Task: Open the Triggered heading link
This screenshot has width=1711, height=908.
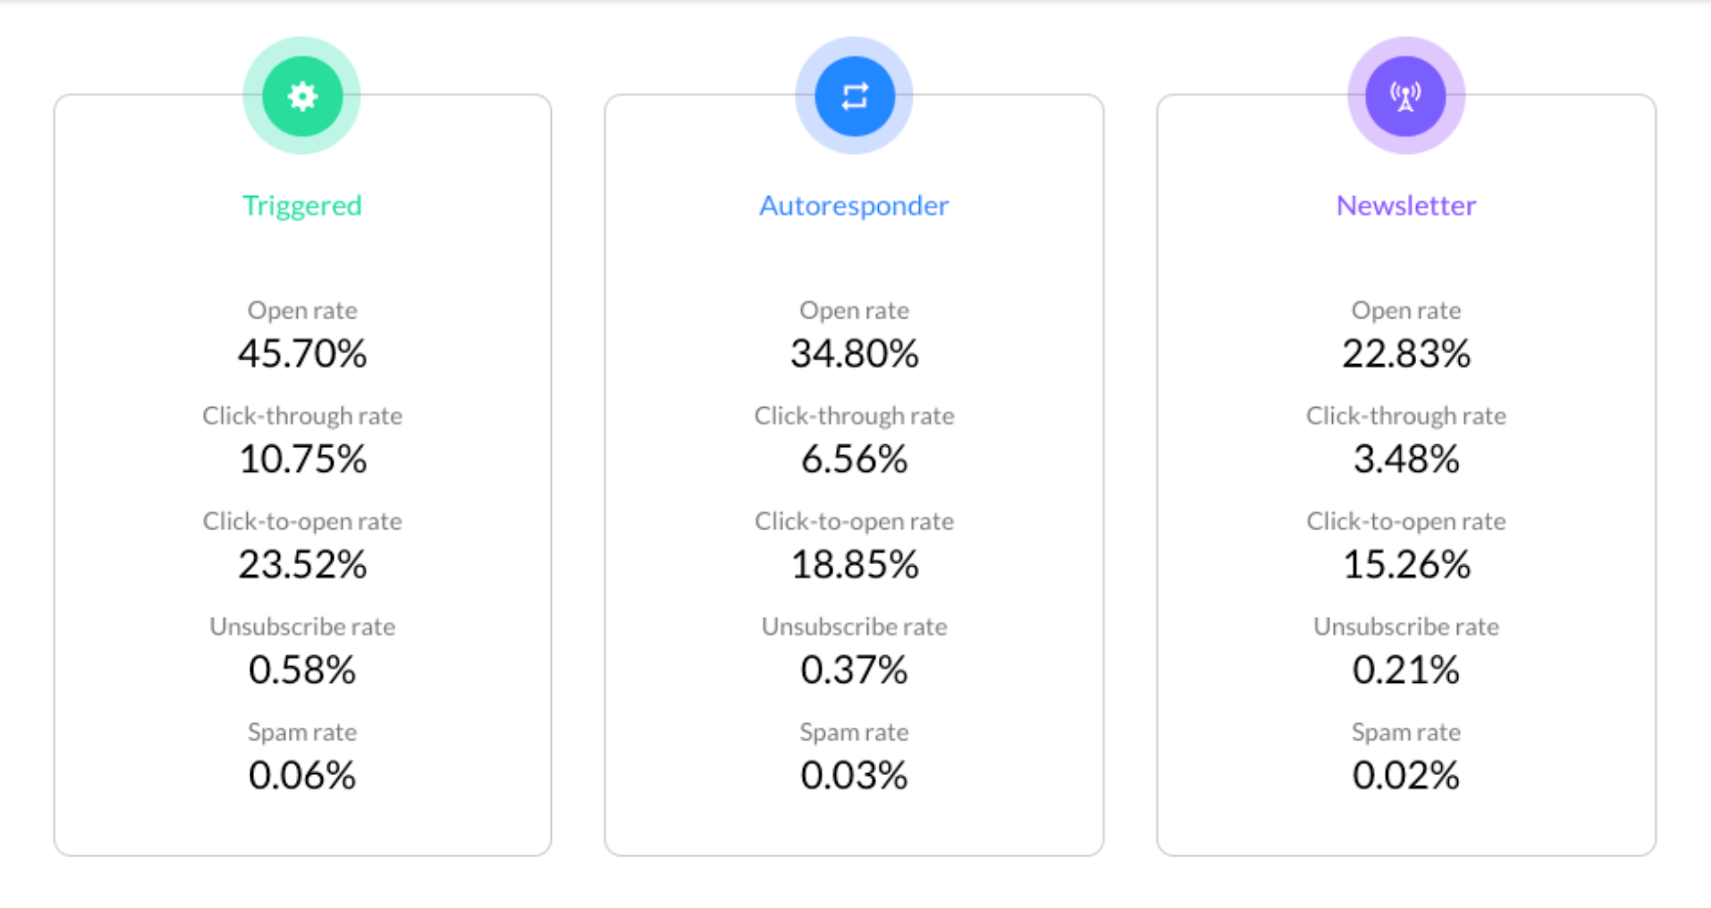Action: point(302,205)
